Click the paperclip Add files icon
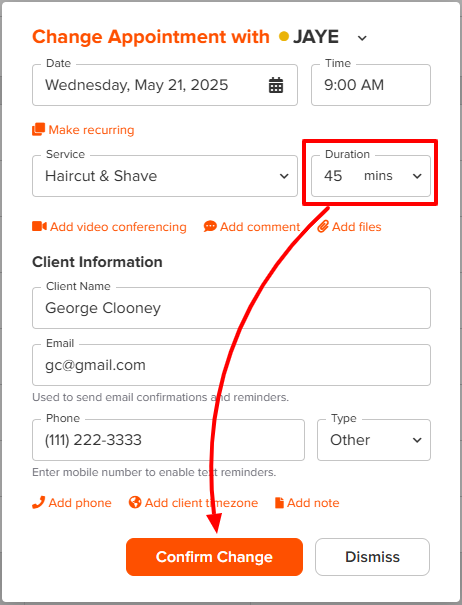Image resolution: width=462 pixels, height=605 pixels. point(323,226)
